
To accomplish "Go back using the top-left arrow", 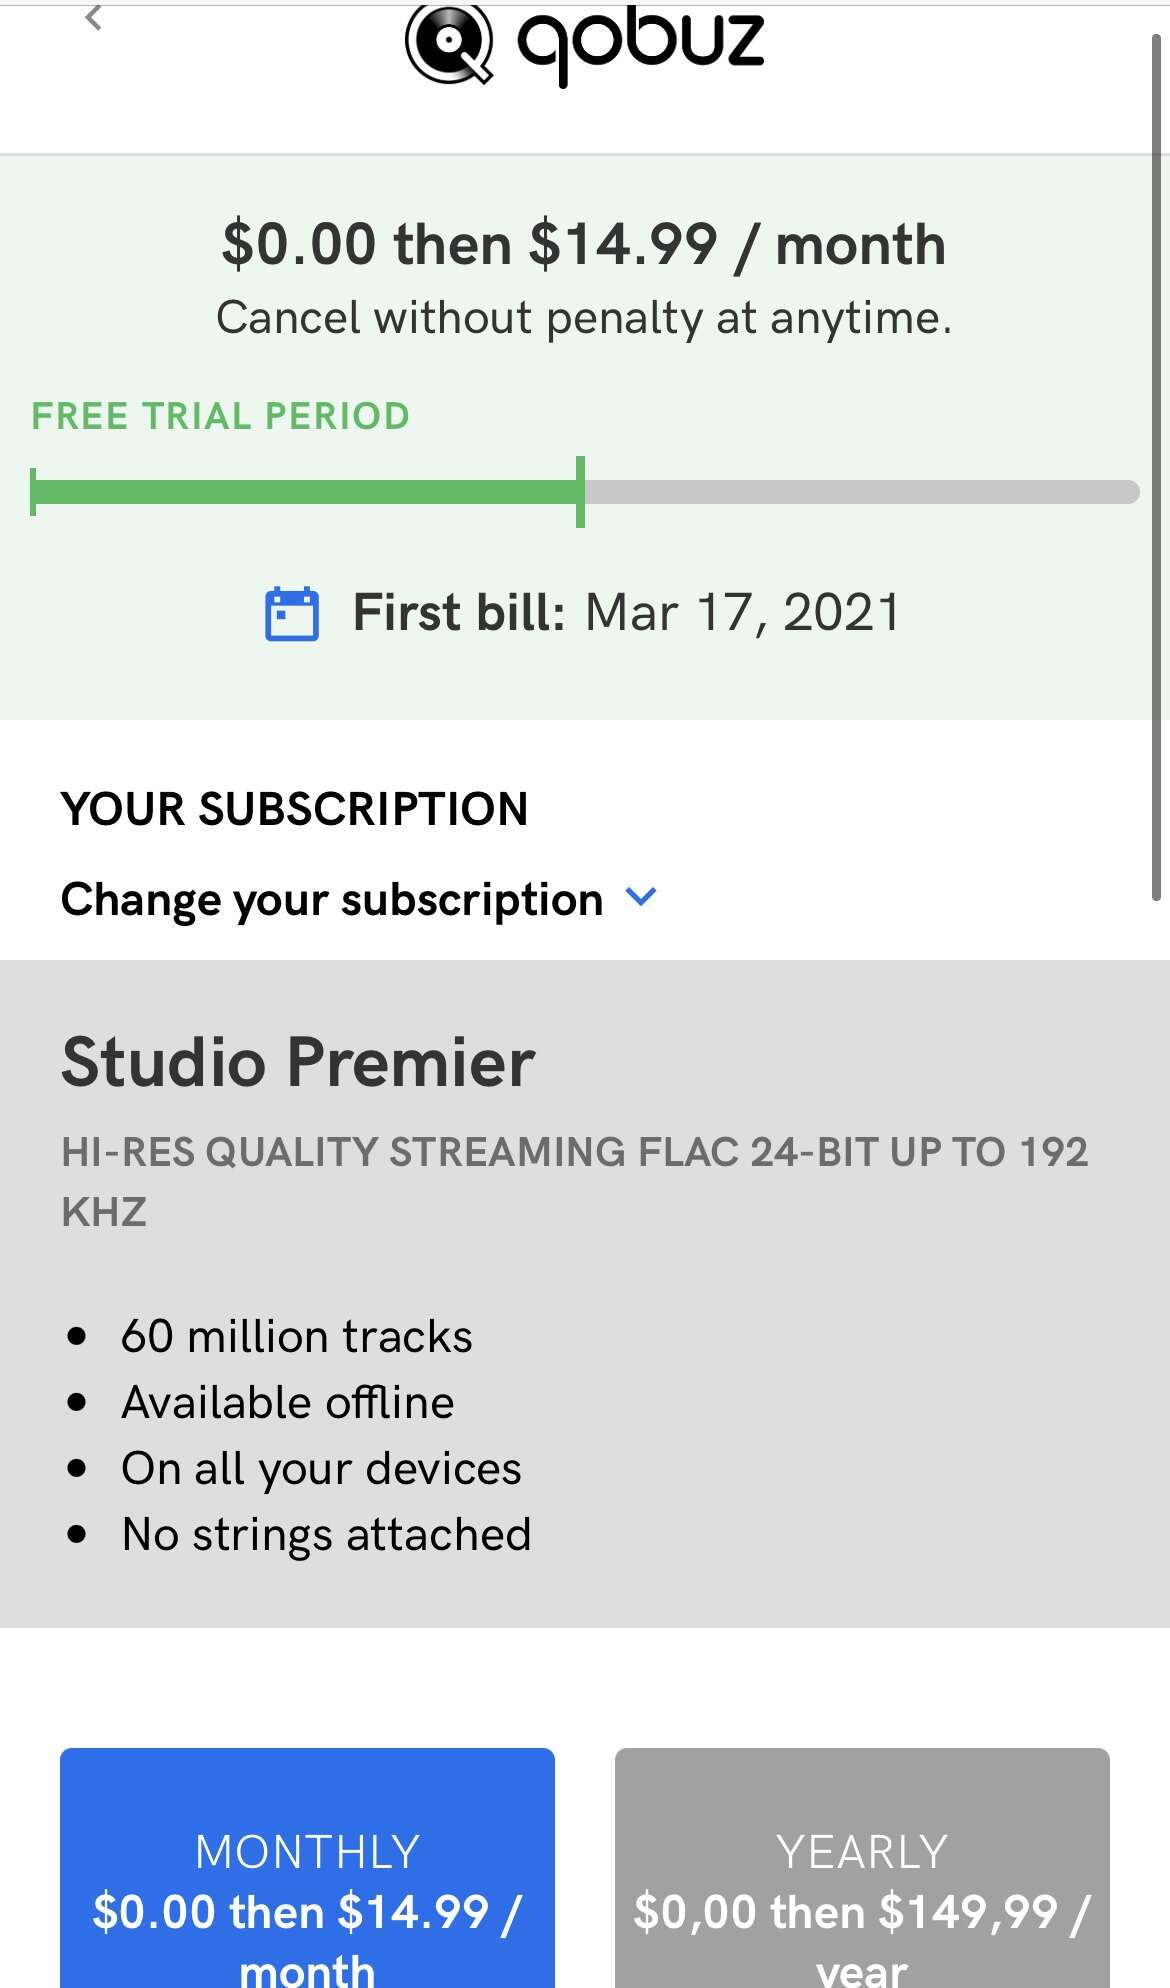I will (93, 17).
